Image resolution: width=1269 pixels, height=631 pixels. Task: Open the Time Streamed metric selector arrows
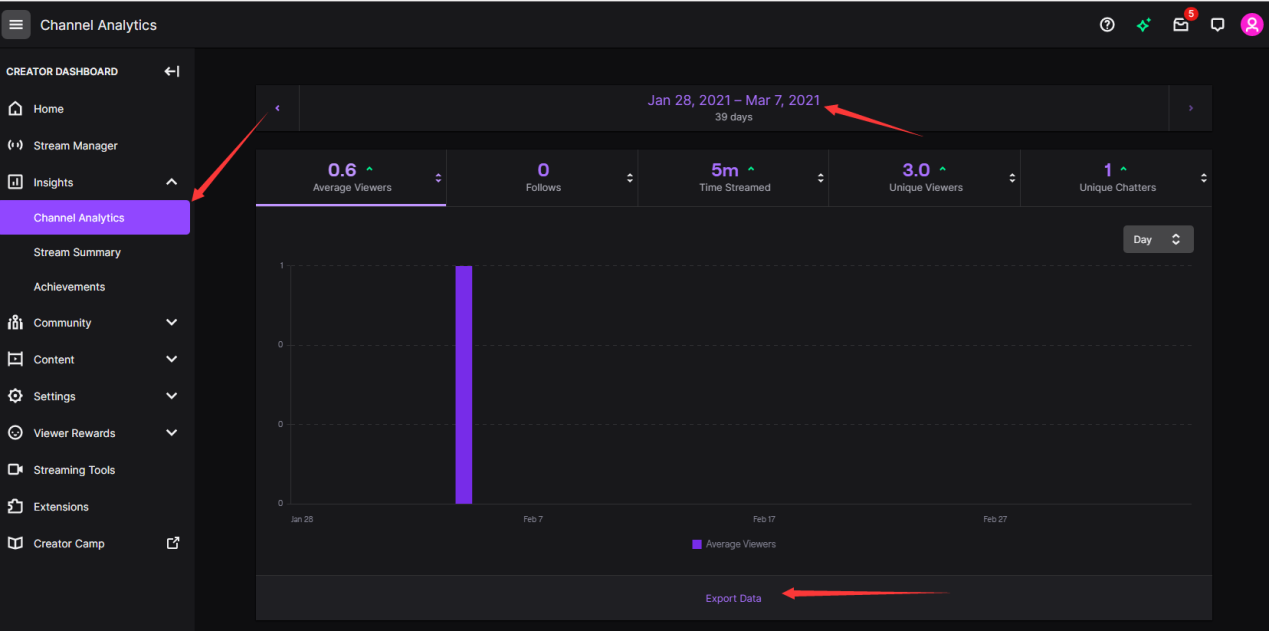click(821, 178)
